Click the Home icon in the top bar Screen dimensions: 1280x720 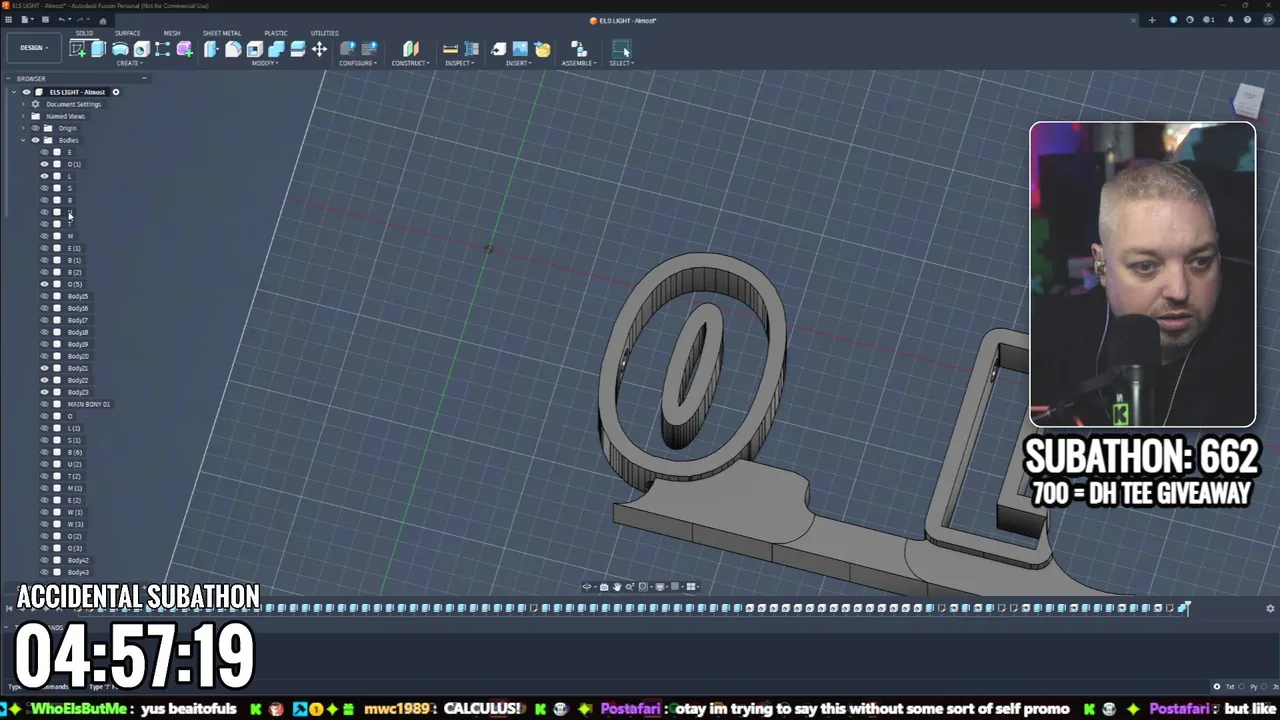click(102, 20)
